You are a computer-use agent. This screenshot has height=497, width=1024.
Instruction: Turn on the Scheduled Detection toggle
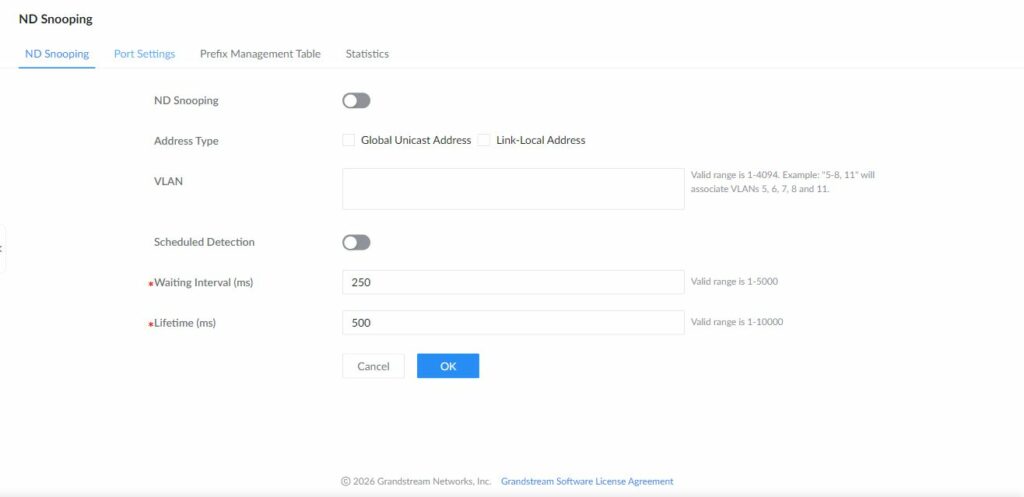pyautogui.click(x=356, y=242)
